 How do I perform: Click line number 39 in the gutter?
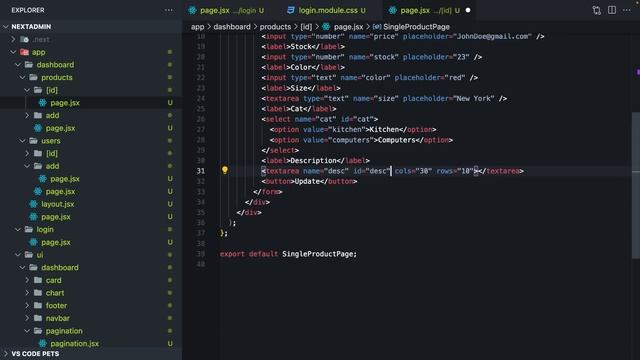point(200,254)
